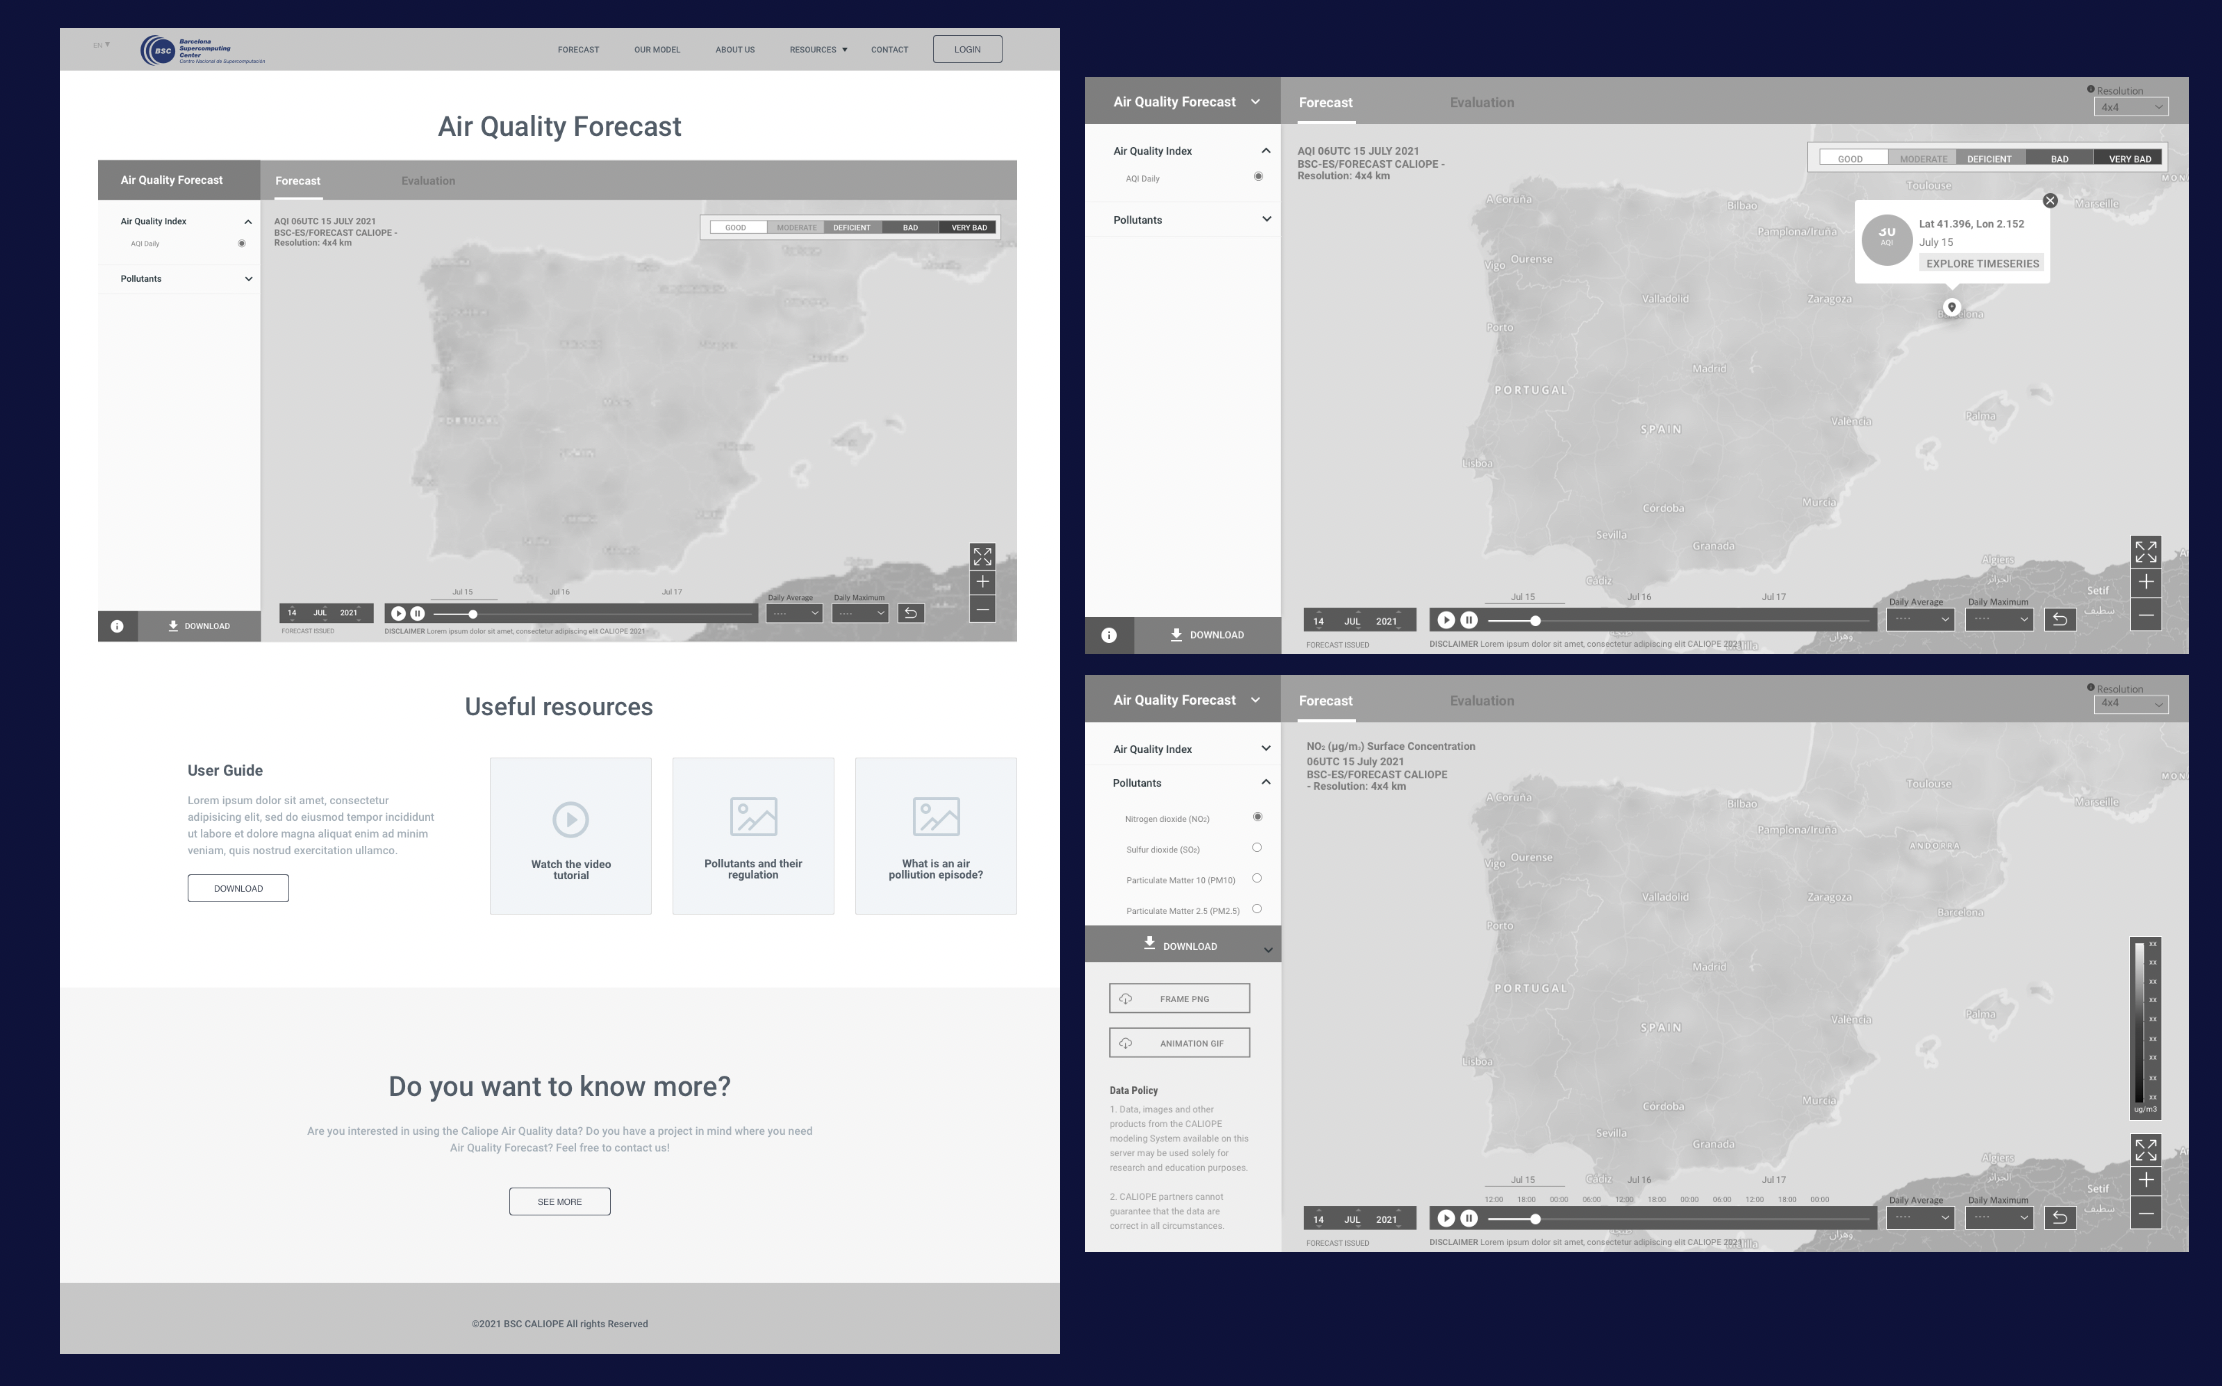2222x1386 pixels.
Task: Pause animation in the bottom-right map panel
Action: [x=1469, y=1218]
